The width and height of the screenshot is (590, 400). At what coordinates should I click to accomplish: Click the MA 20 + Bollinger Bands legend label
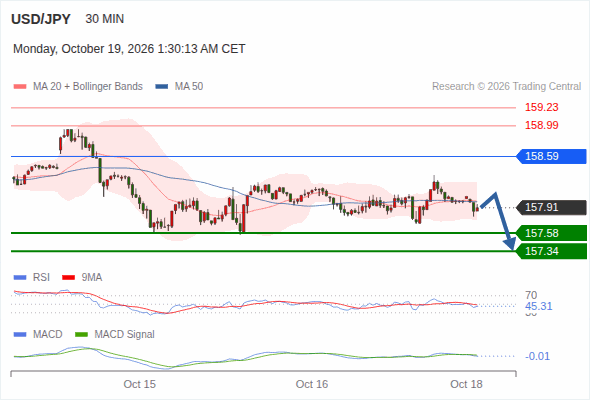click(88, 87)
